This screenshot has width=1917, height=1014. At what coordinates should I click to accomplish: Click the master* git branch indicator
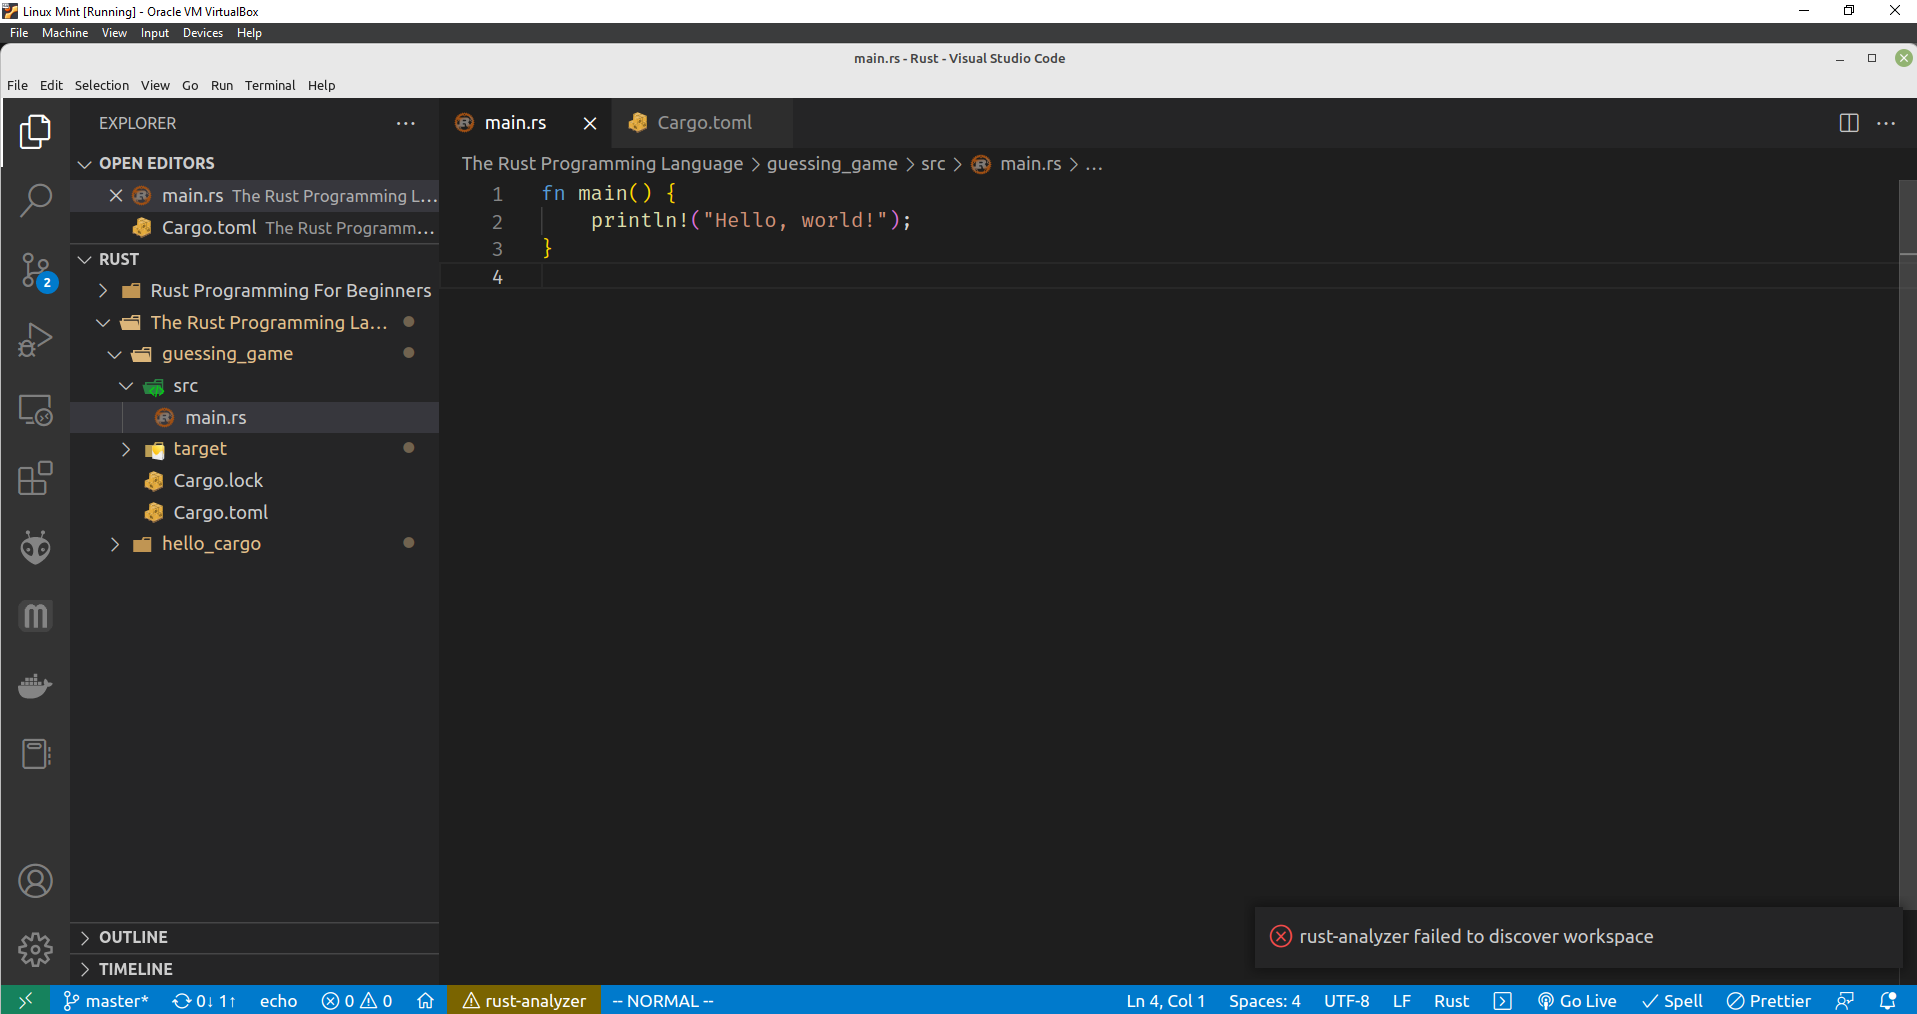[x=106, y=1000]
